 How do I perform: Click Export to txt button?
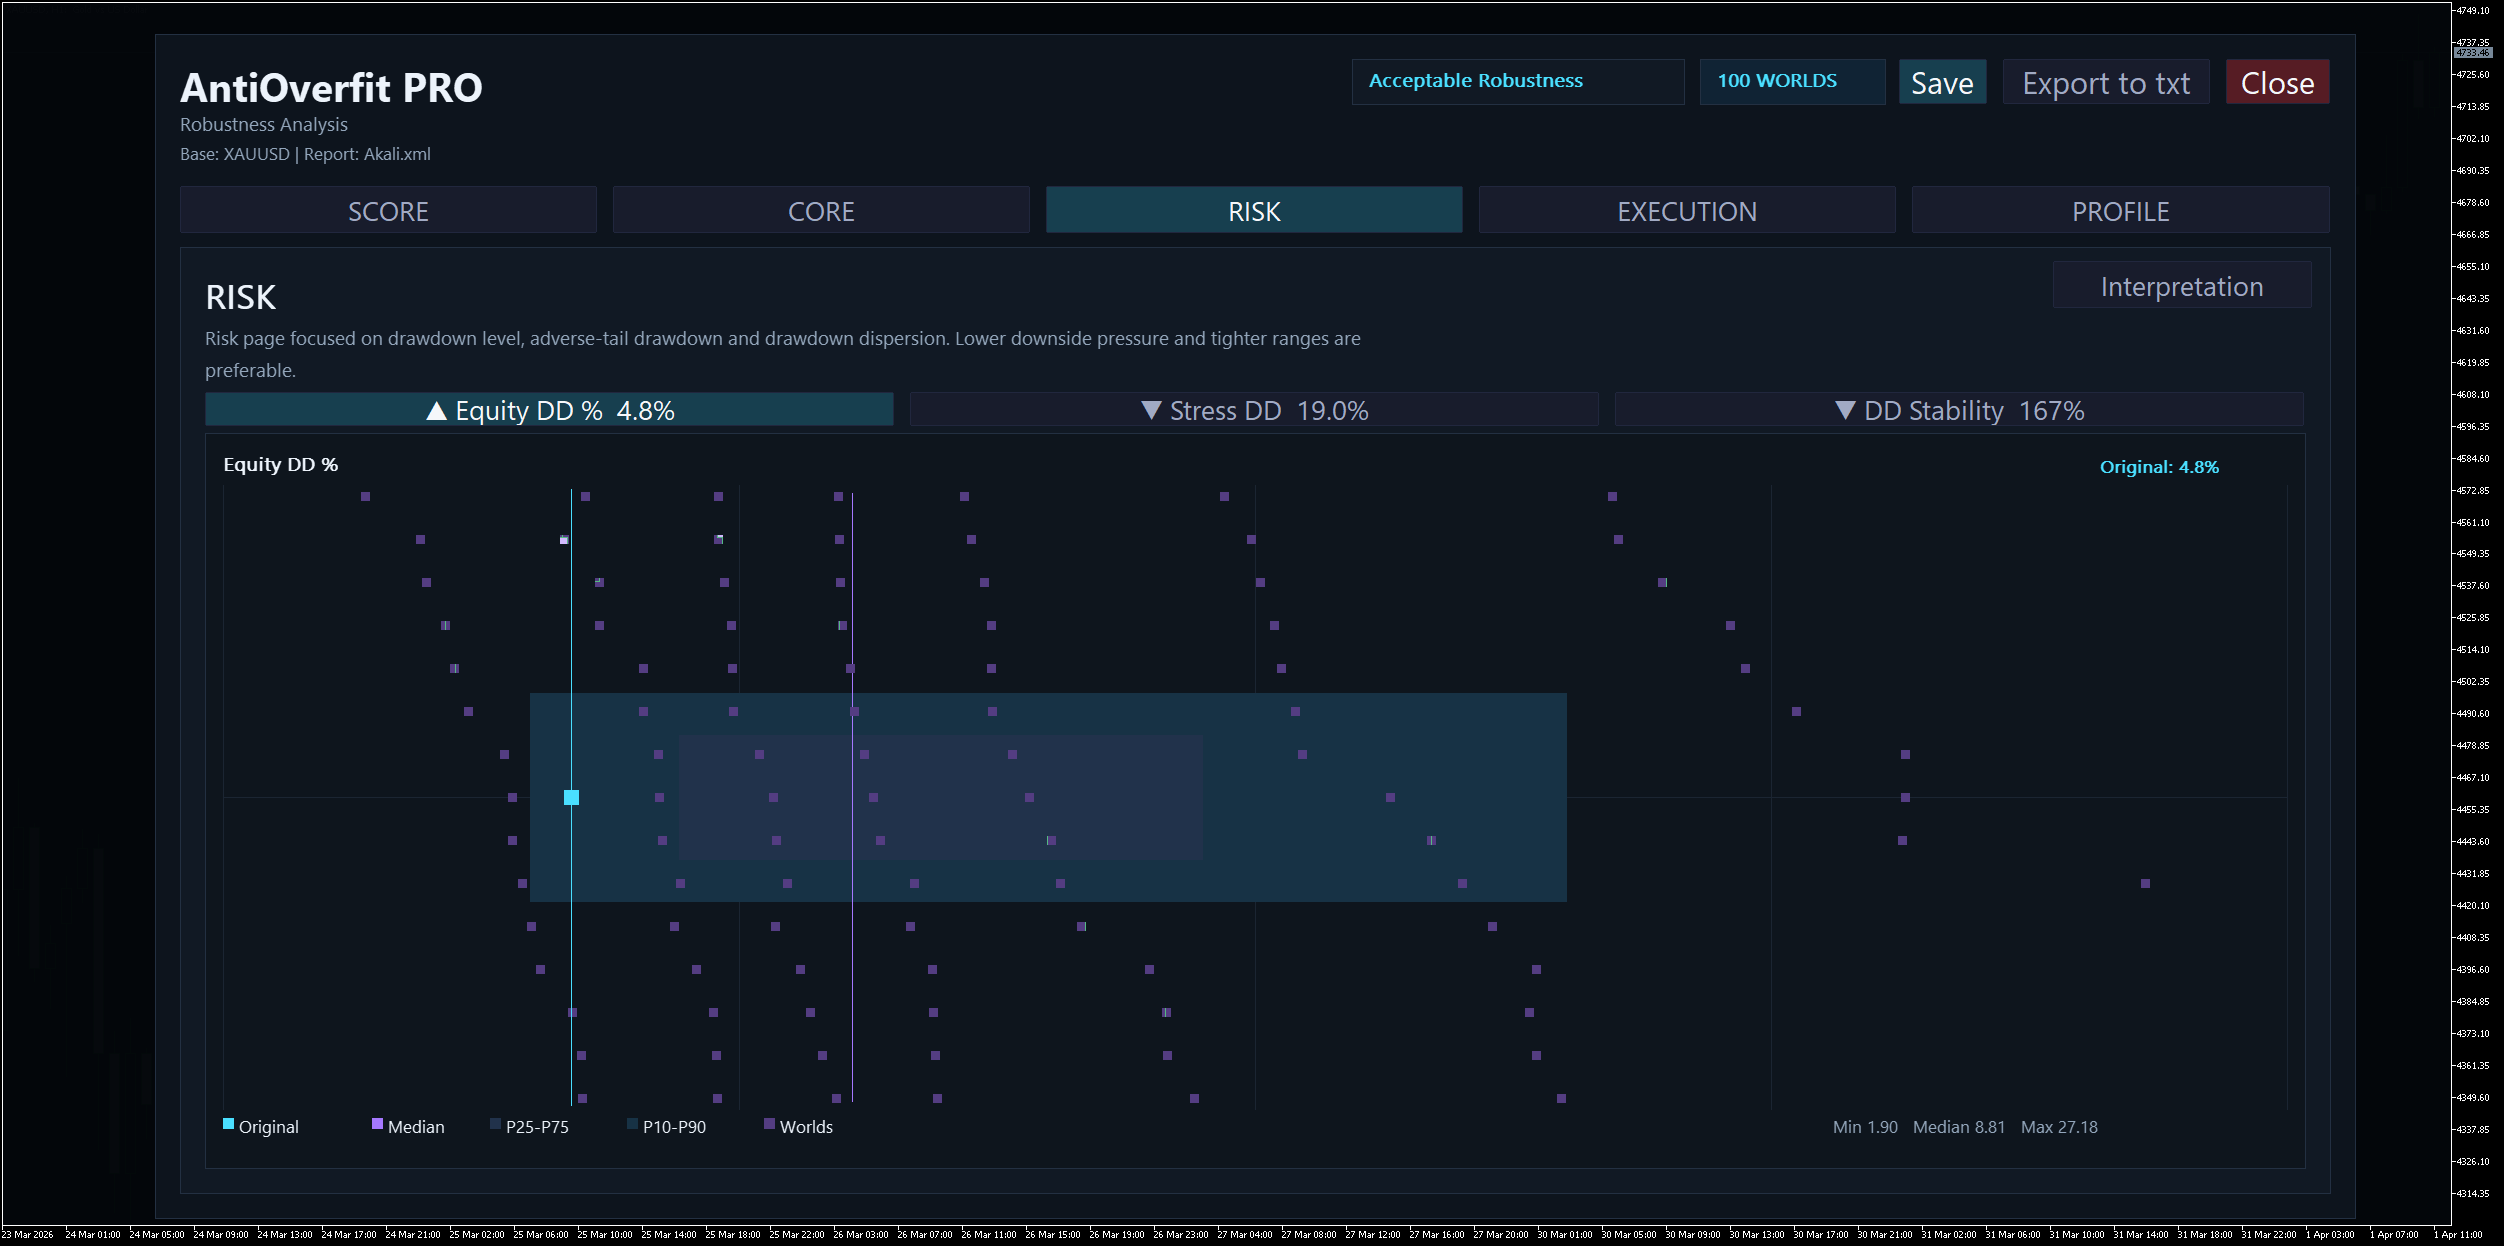tap(2105, 83)
